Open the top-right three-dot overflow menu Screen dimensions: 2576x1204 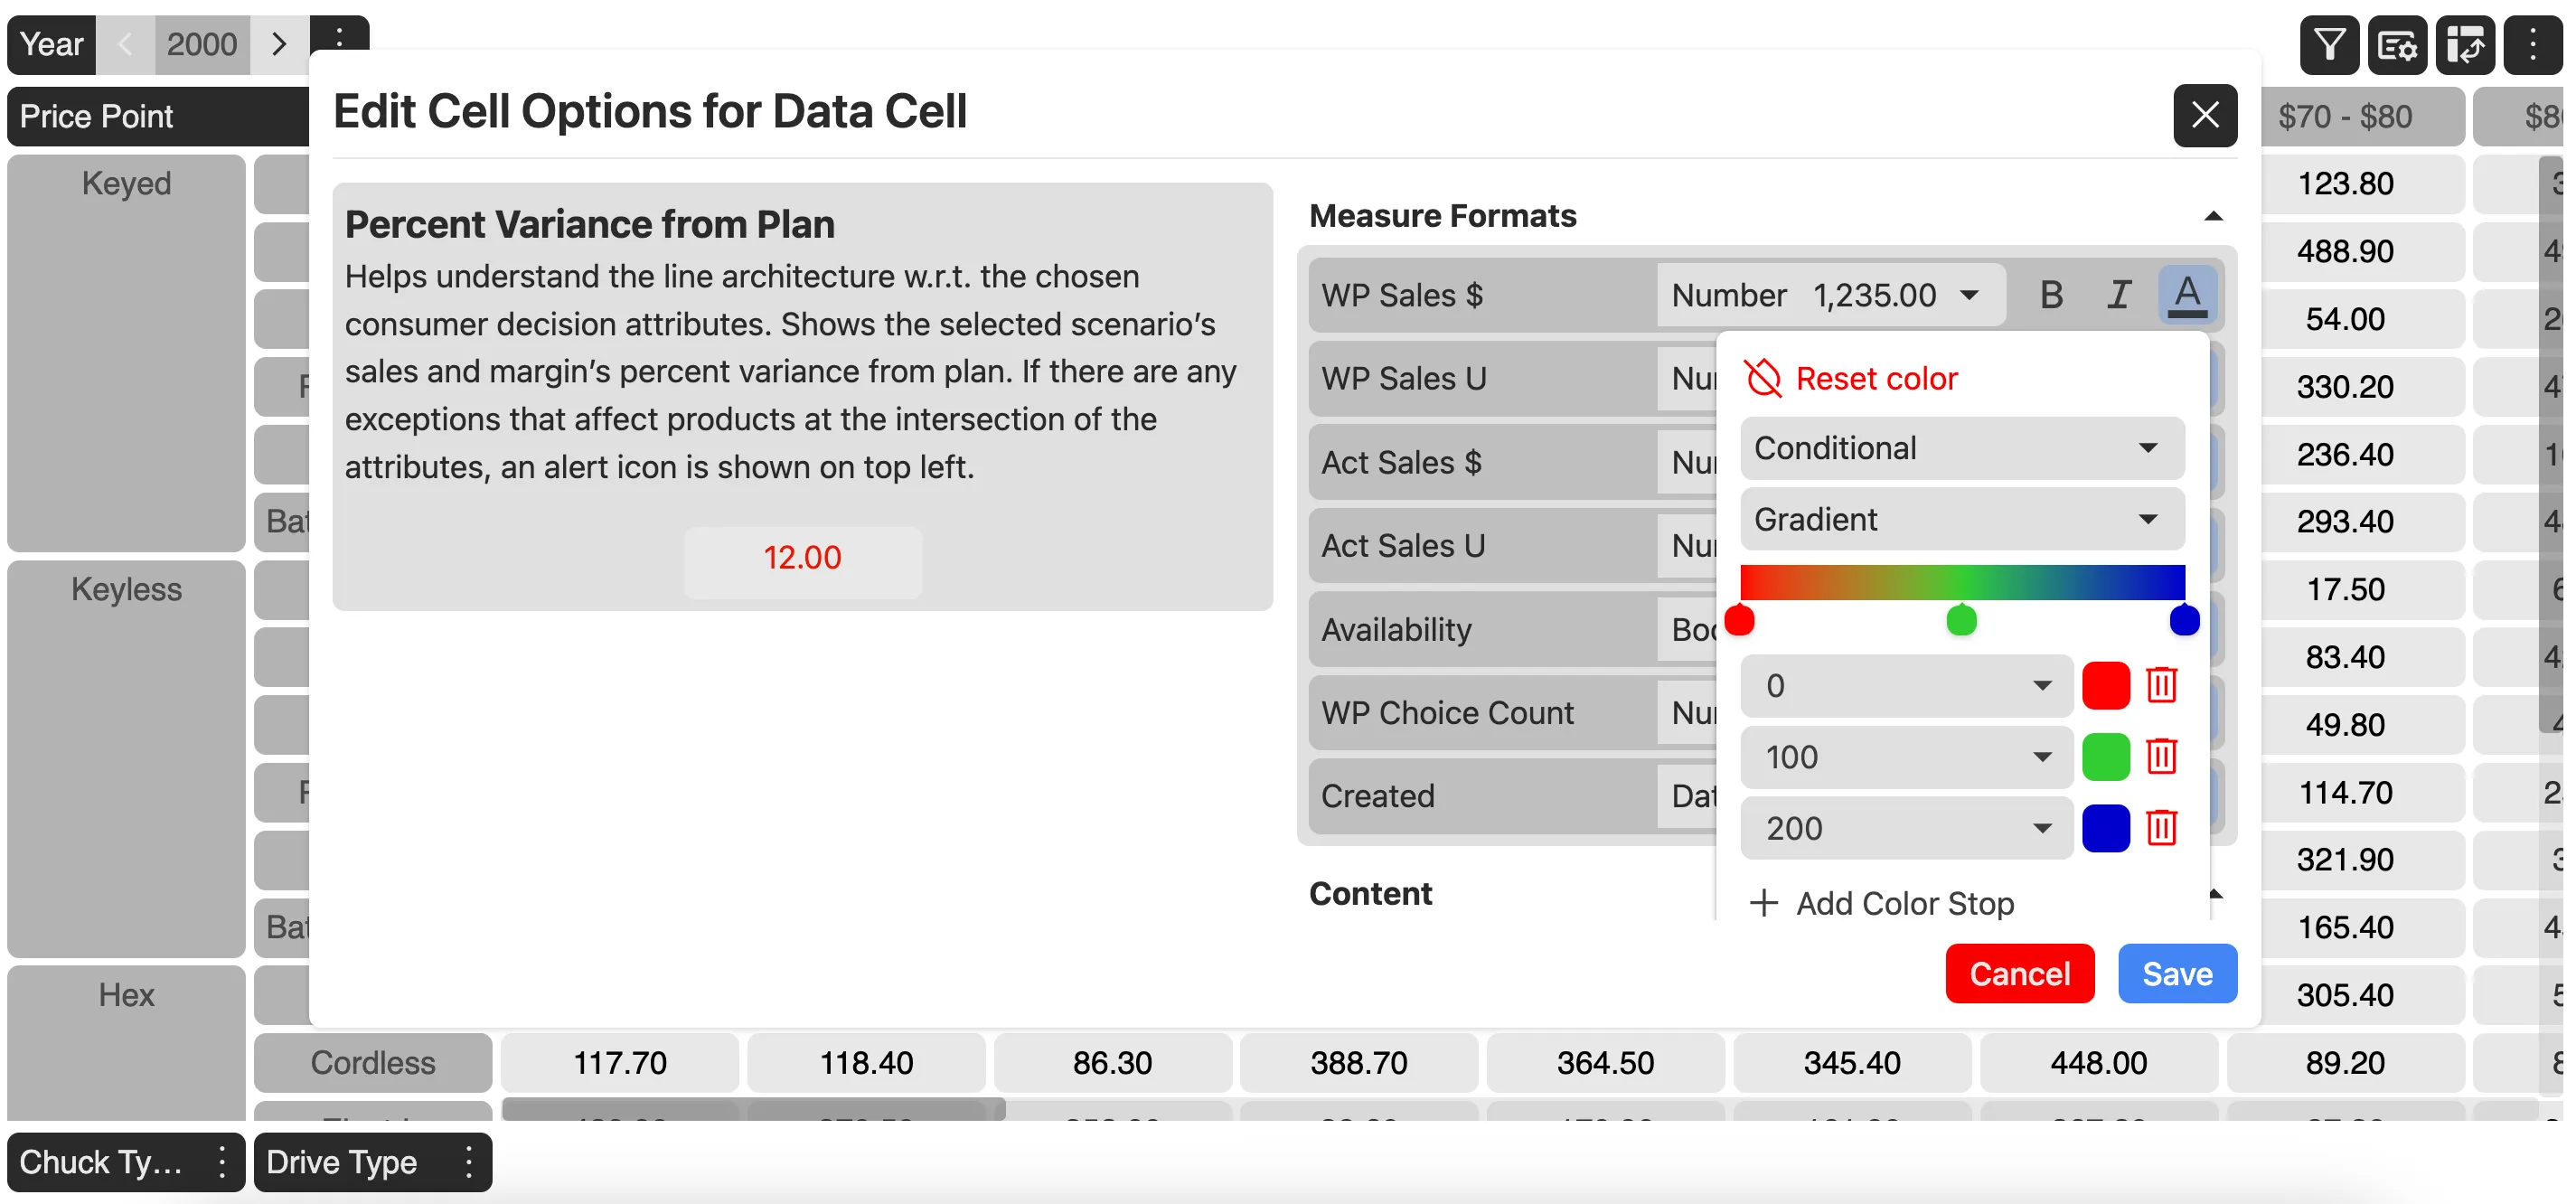click(x=2533, y=44)
